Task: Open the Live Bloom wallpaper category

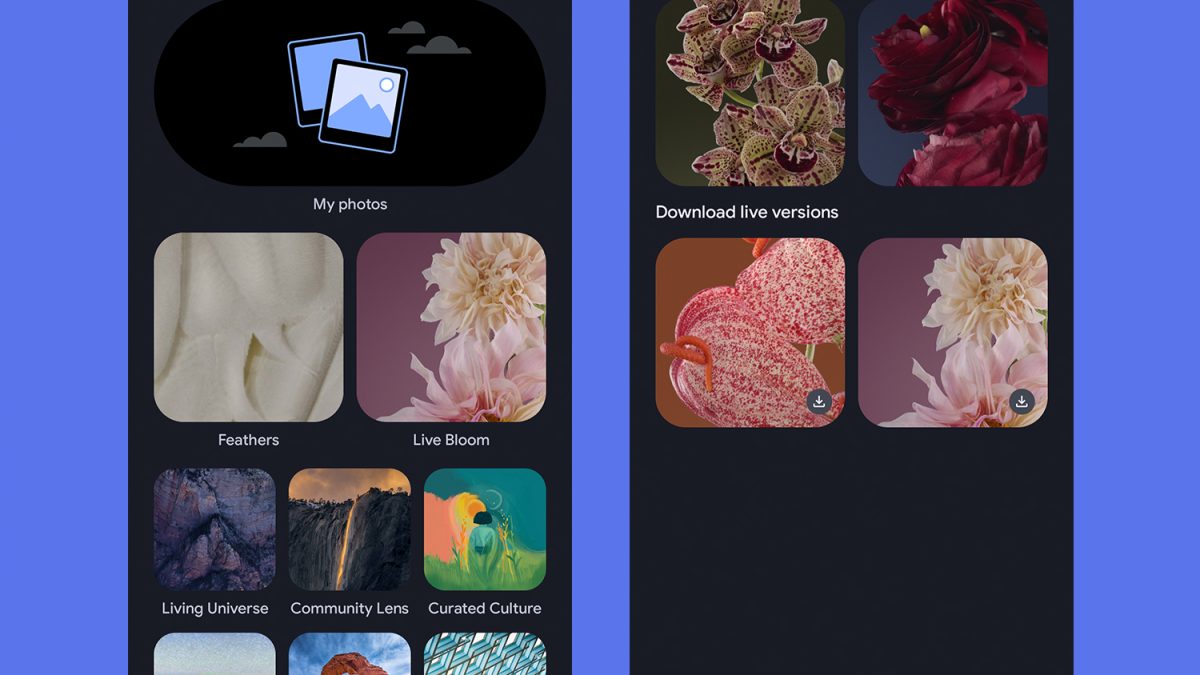Action: [451, 327]
